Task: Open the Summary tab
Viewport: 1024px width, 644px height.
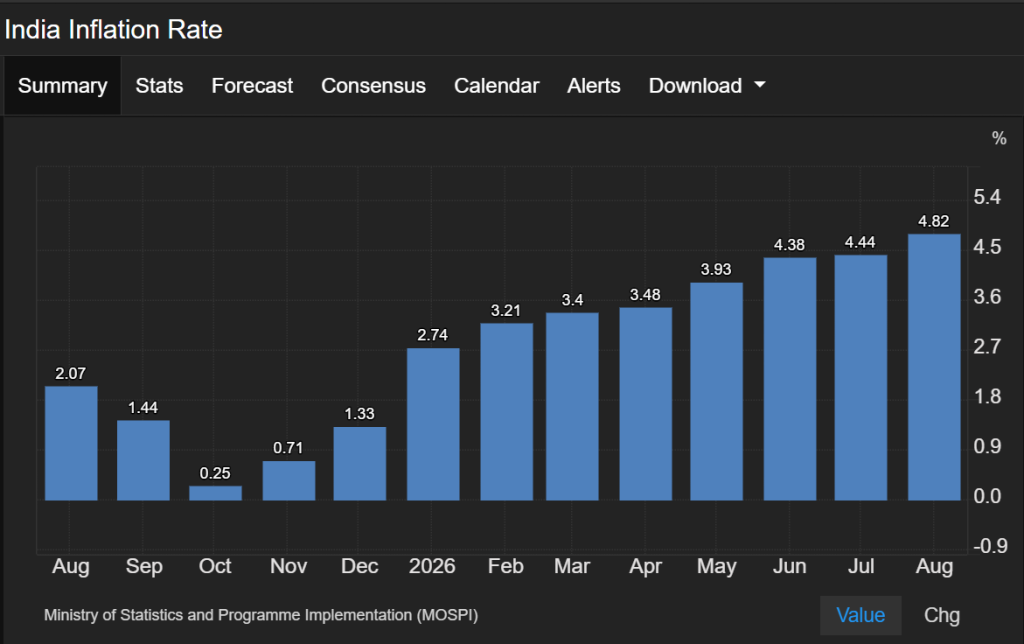Action: [x=63, y=86]
